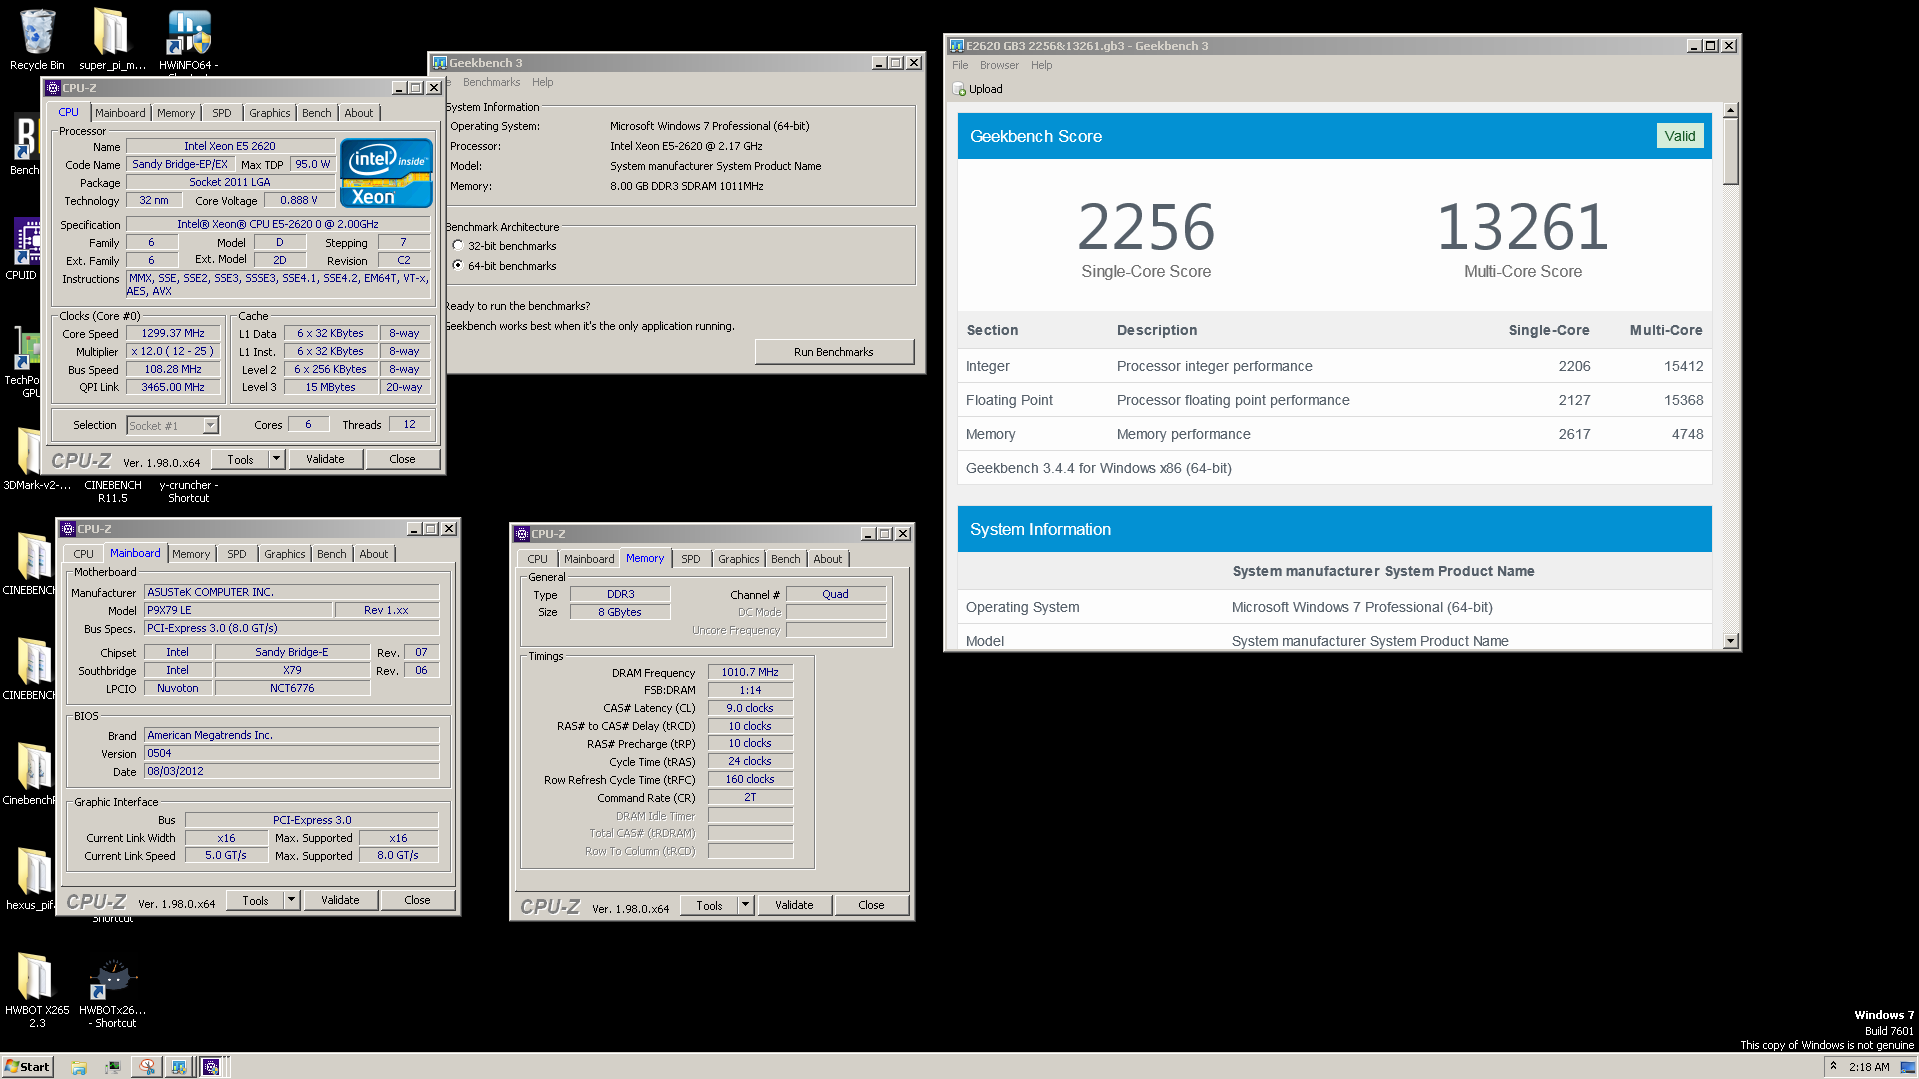
Task: Click the single-core score 2256
Action: pos(1146,228)
